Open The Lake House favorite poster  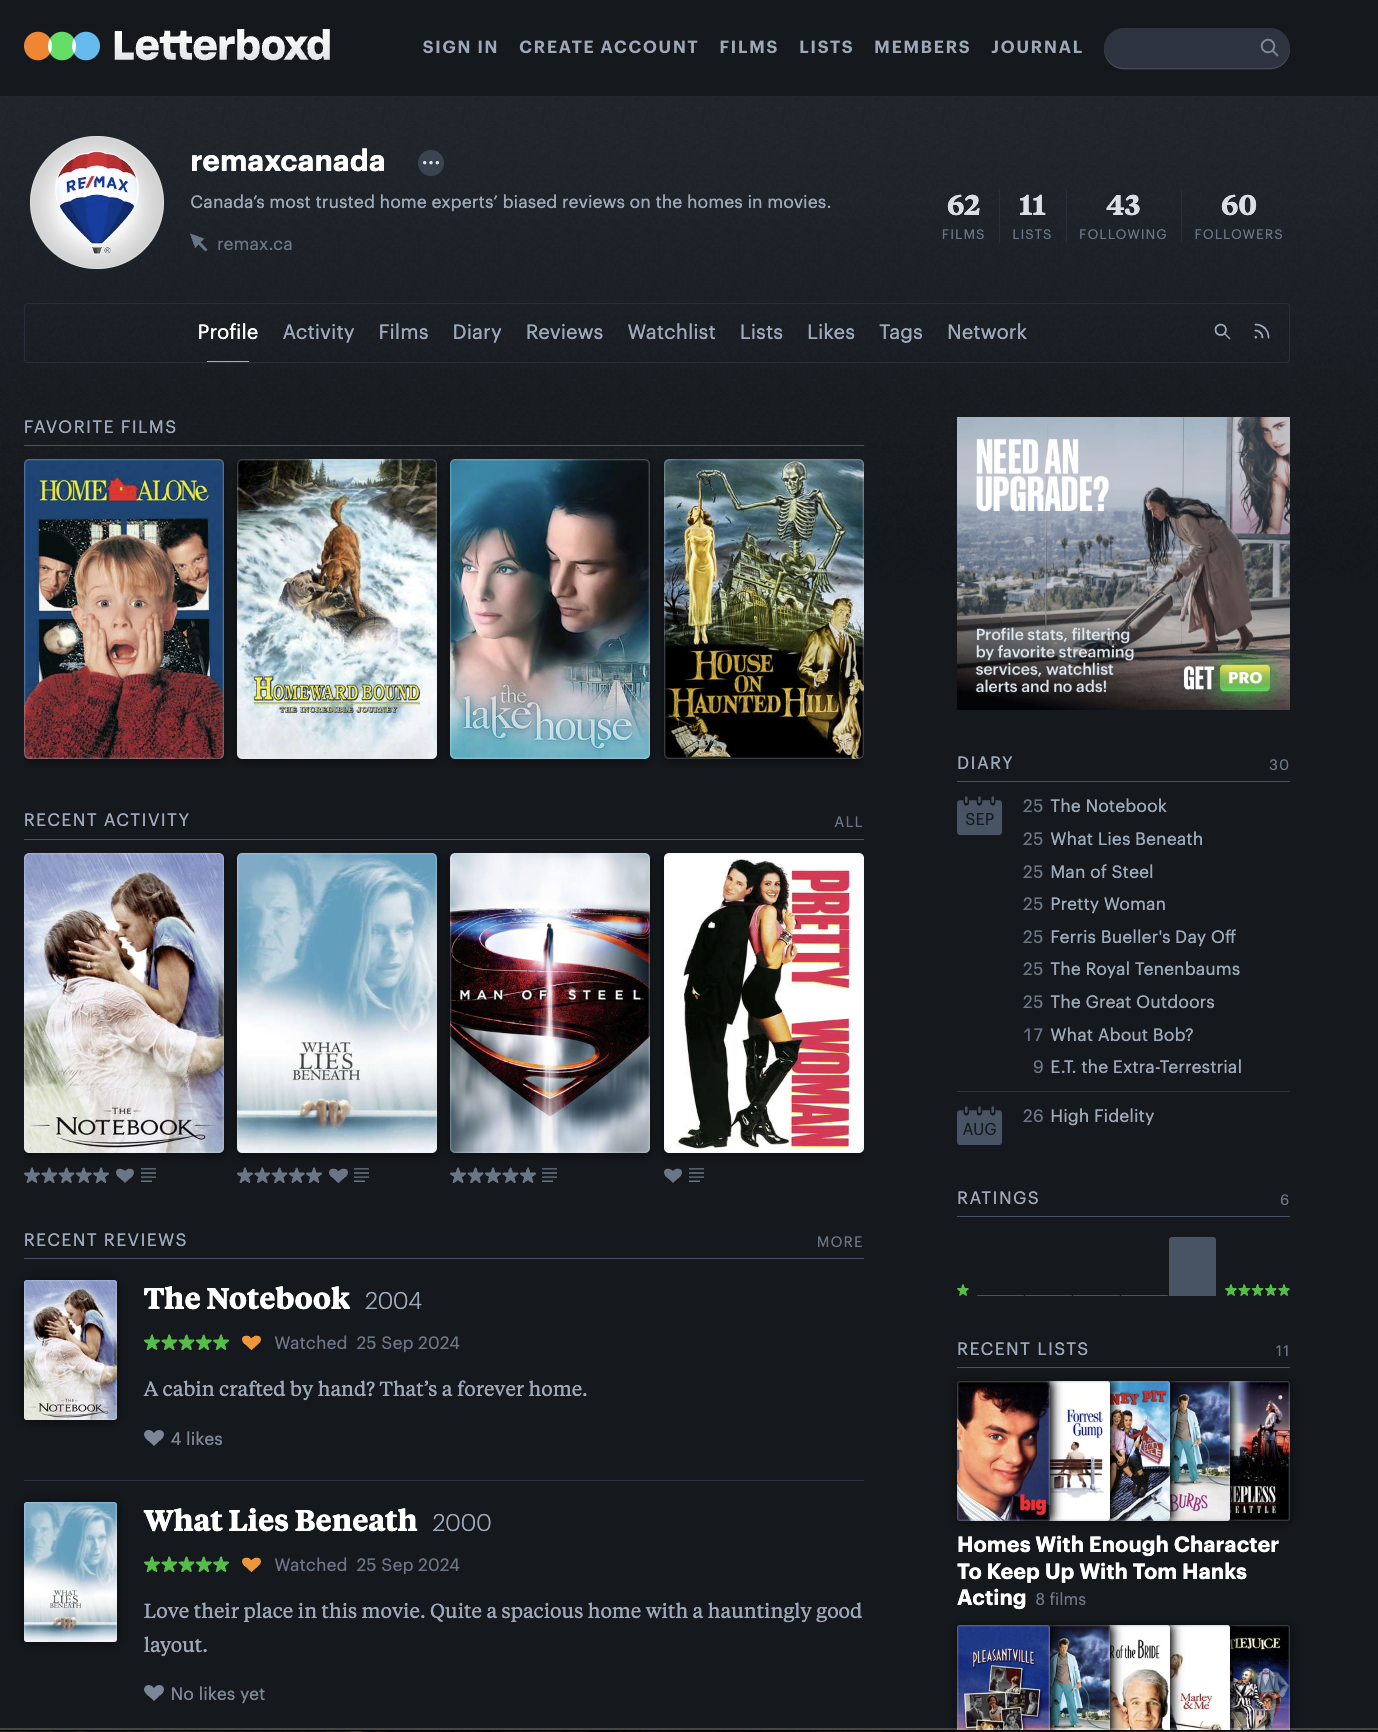click(550, 609)
